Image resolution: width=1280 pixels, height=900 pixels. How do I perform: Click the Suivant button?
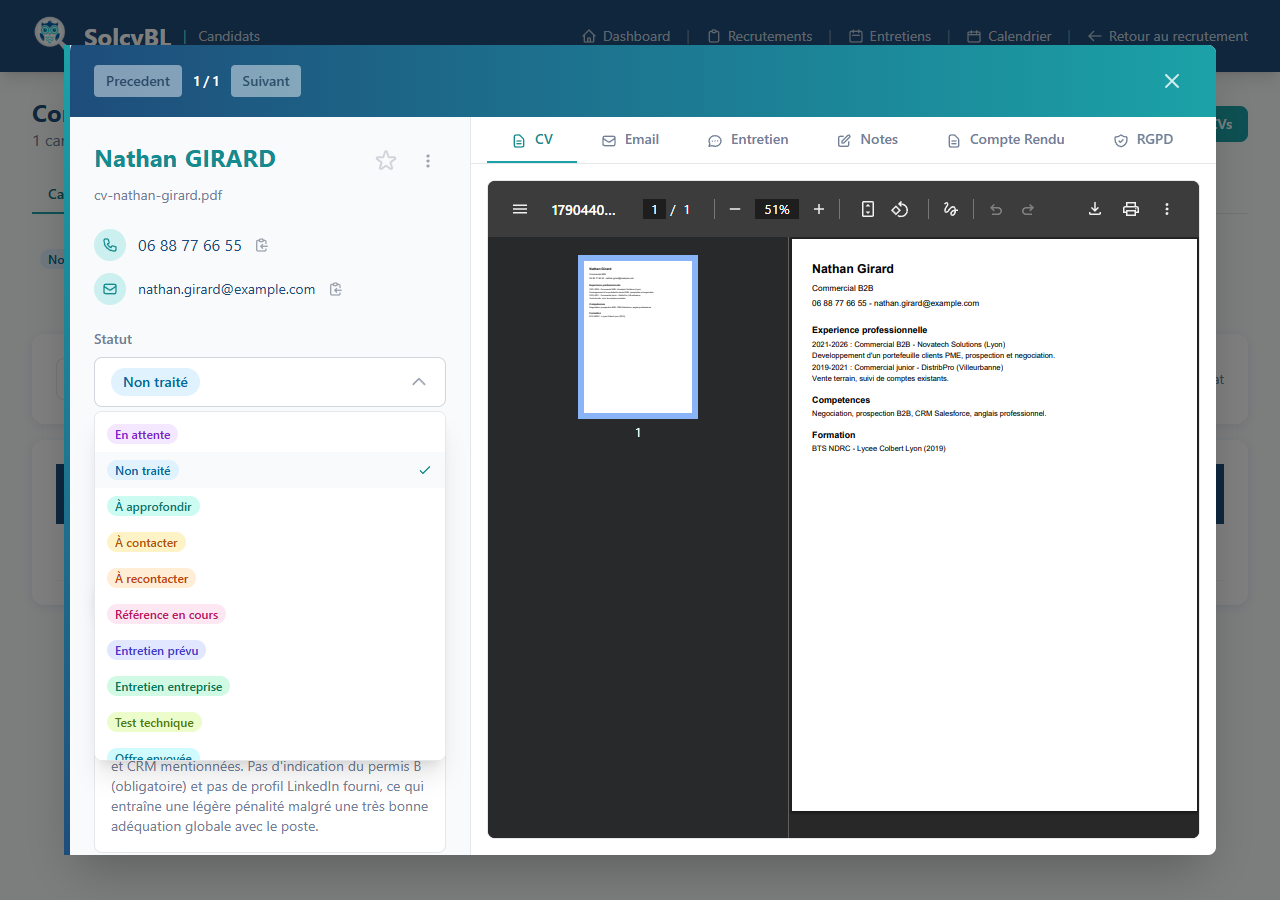tap(266, 81)
